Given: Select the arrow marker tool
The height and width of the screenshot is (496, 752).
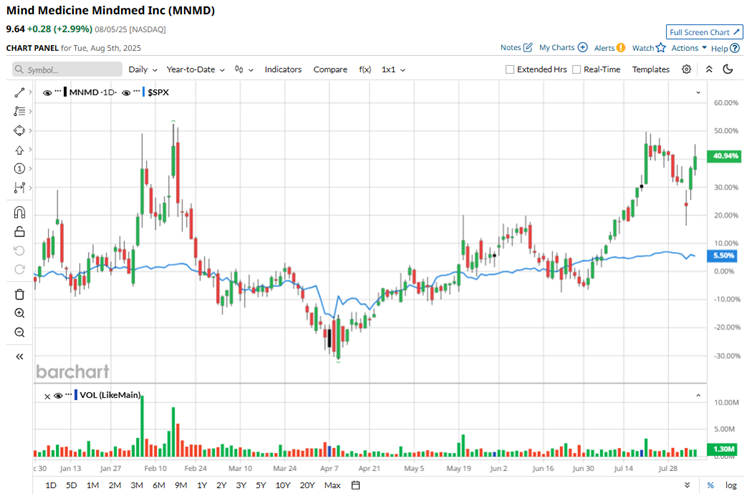Looking at the screenshot, I should 19,150.
